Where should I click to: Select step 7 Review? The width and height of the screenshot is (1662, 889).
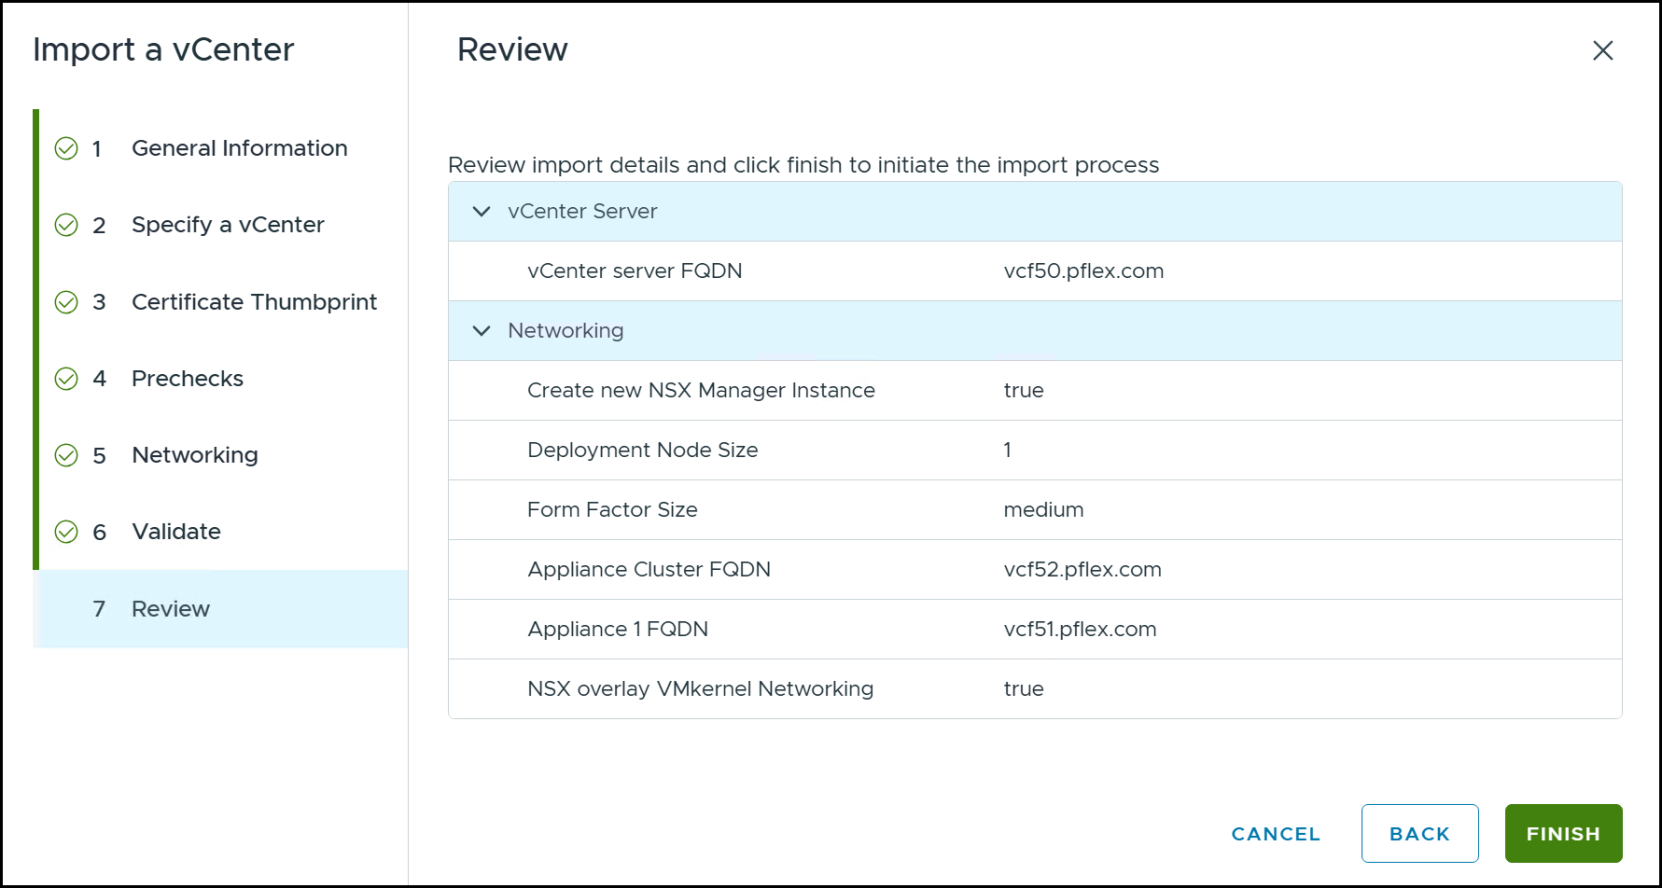[x=220, y=609]
